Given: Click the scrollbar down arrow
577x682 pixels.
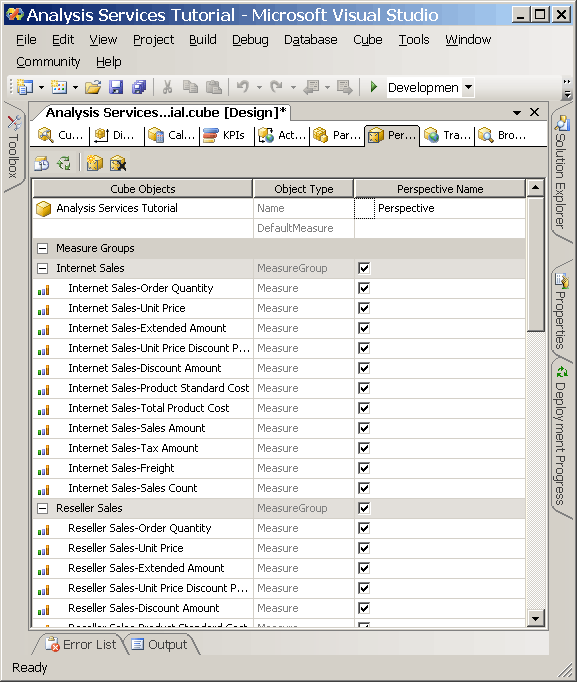Looking at the screenshot, I should coord(535,618).
